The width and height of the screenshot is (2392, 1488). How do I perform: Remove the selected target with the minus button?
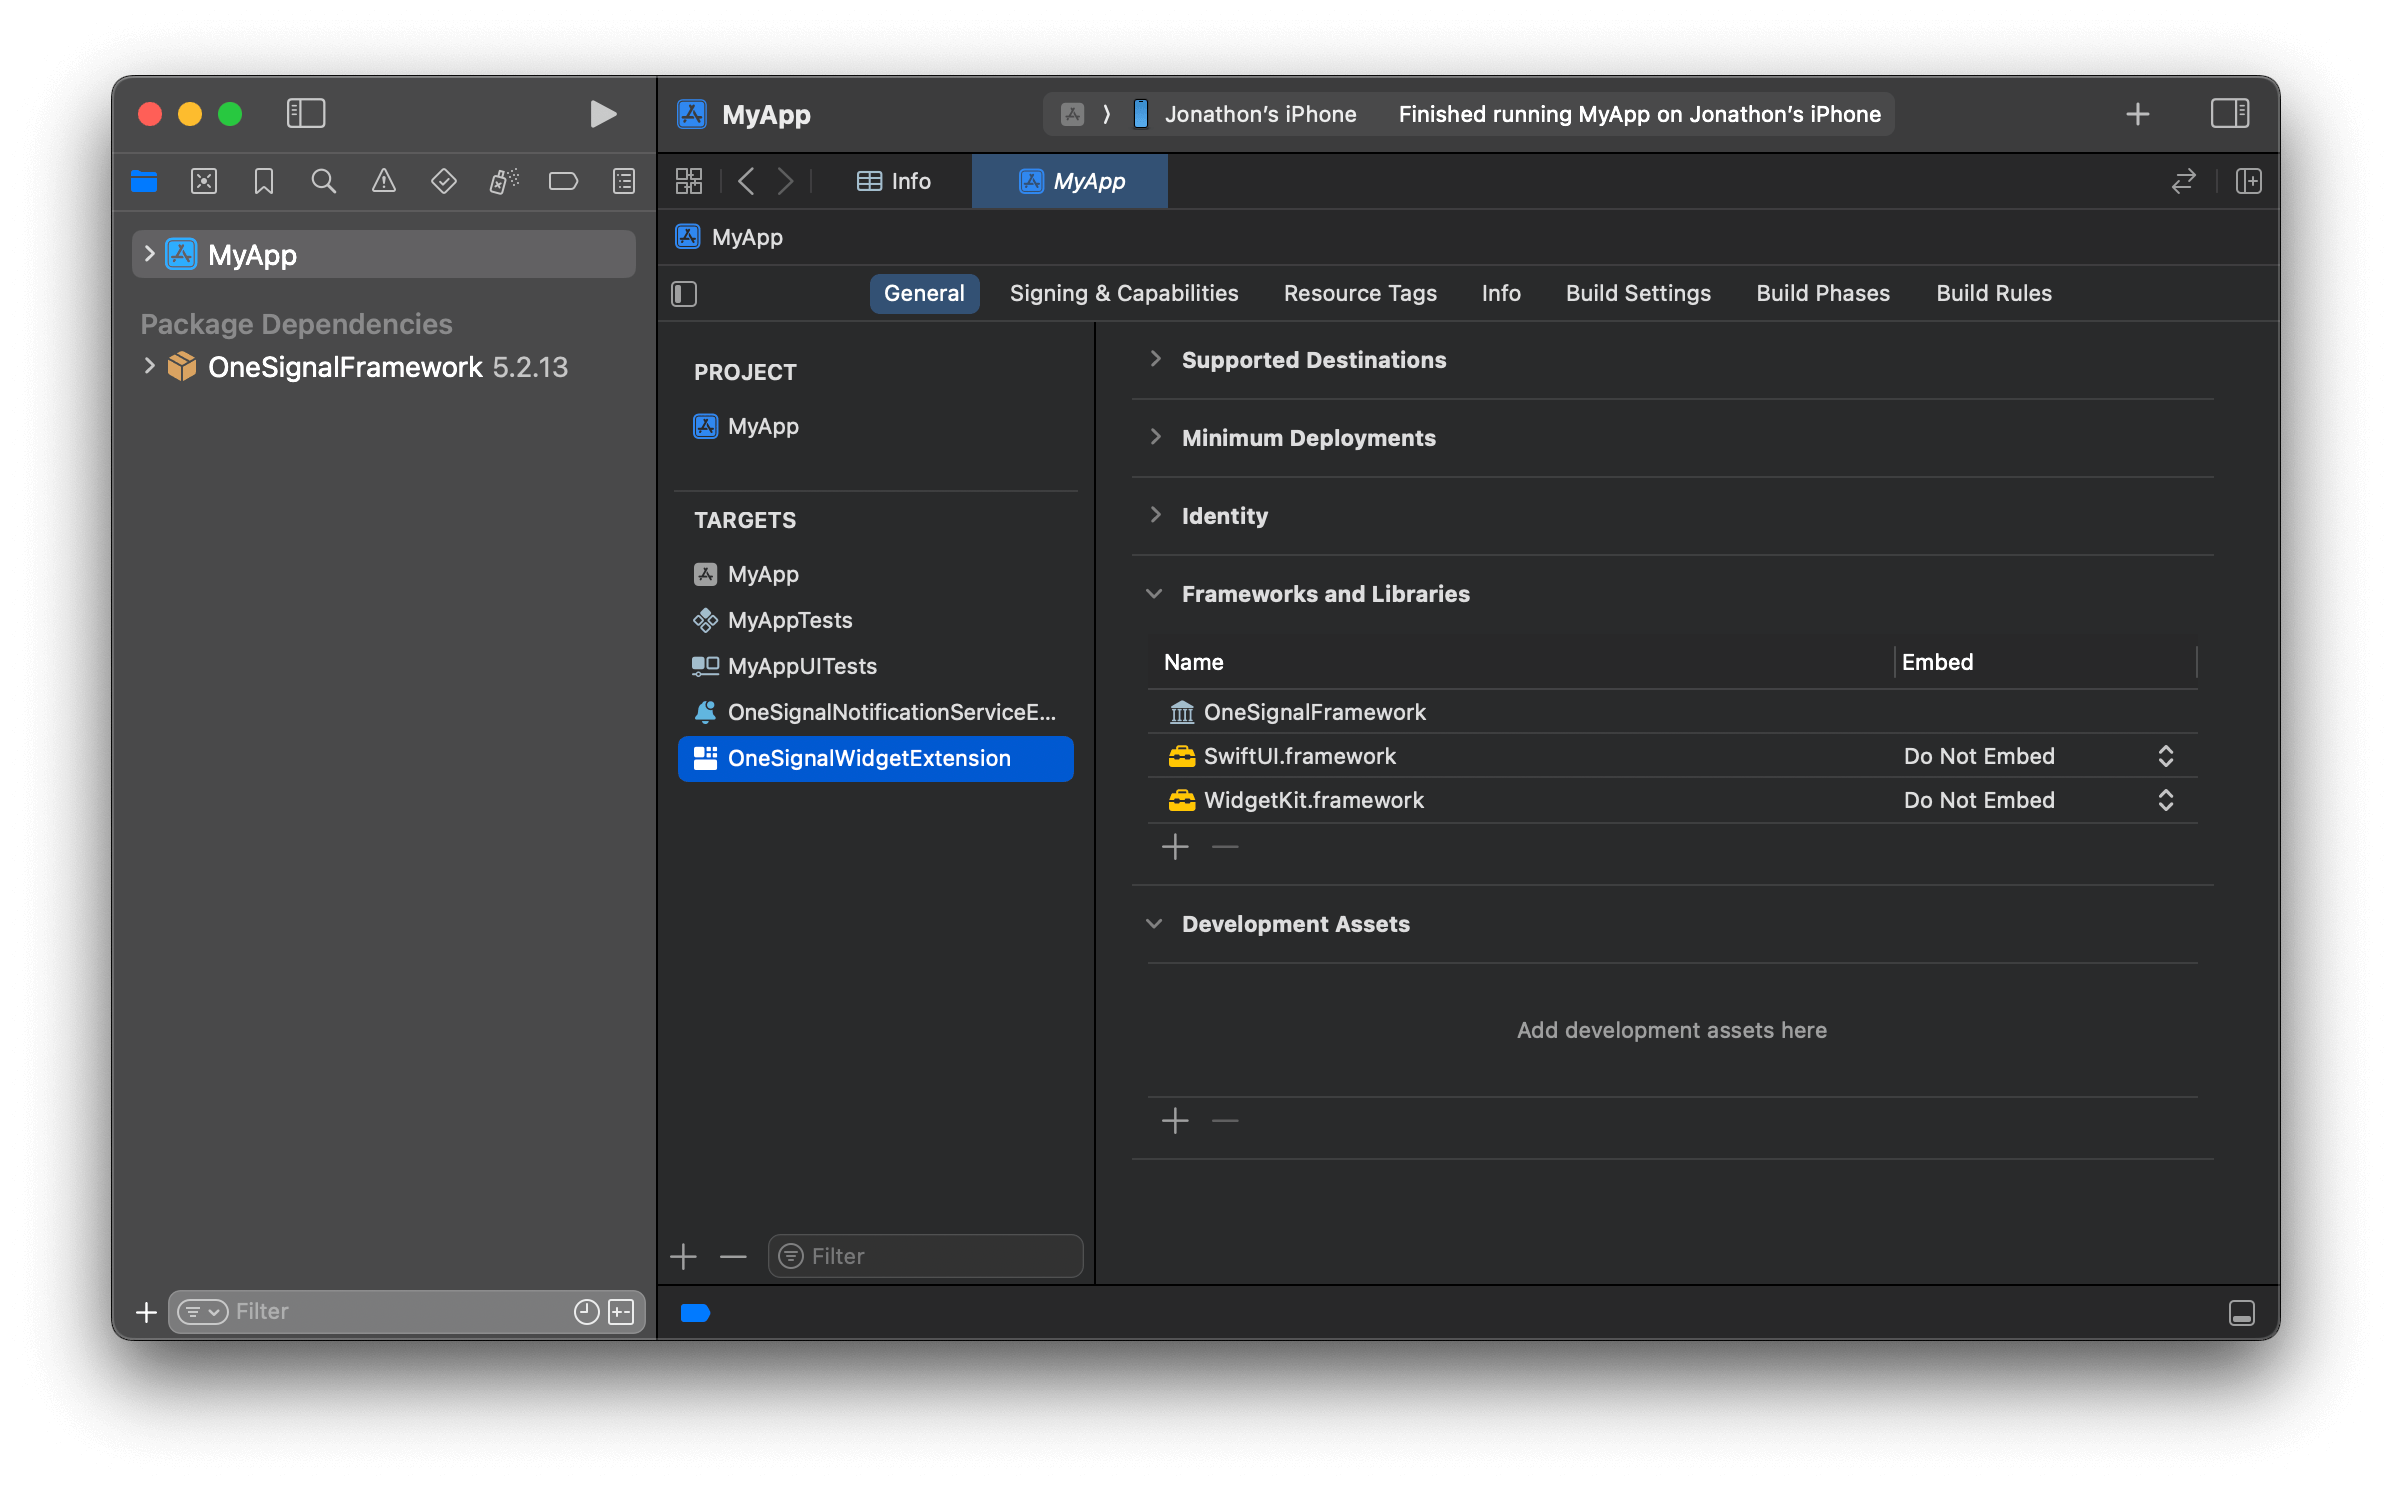[734, 1256]
